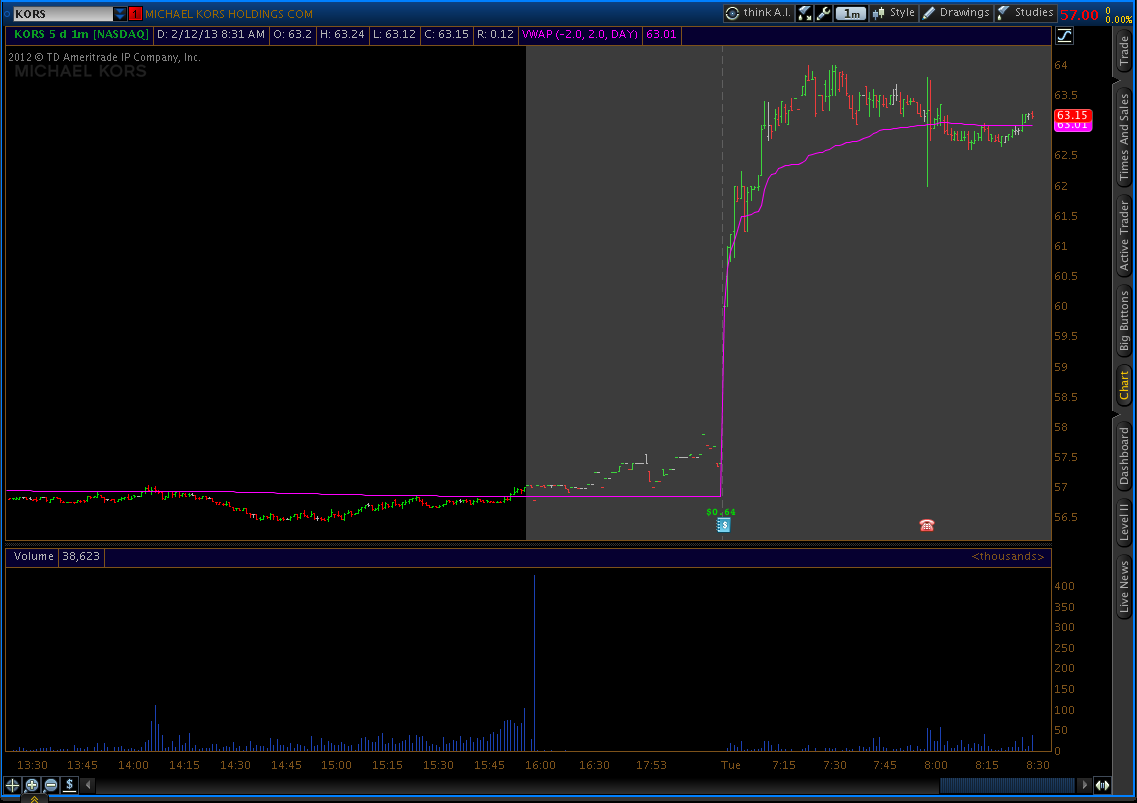The image size is (1137, 803).
Task: Open the Drawings menu
Action: tap(956, 13)
